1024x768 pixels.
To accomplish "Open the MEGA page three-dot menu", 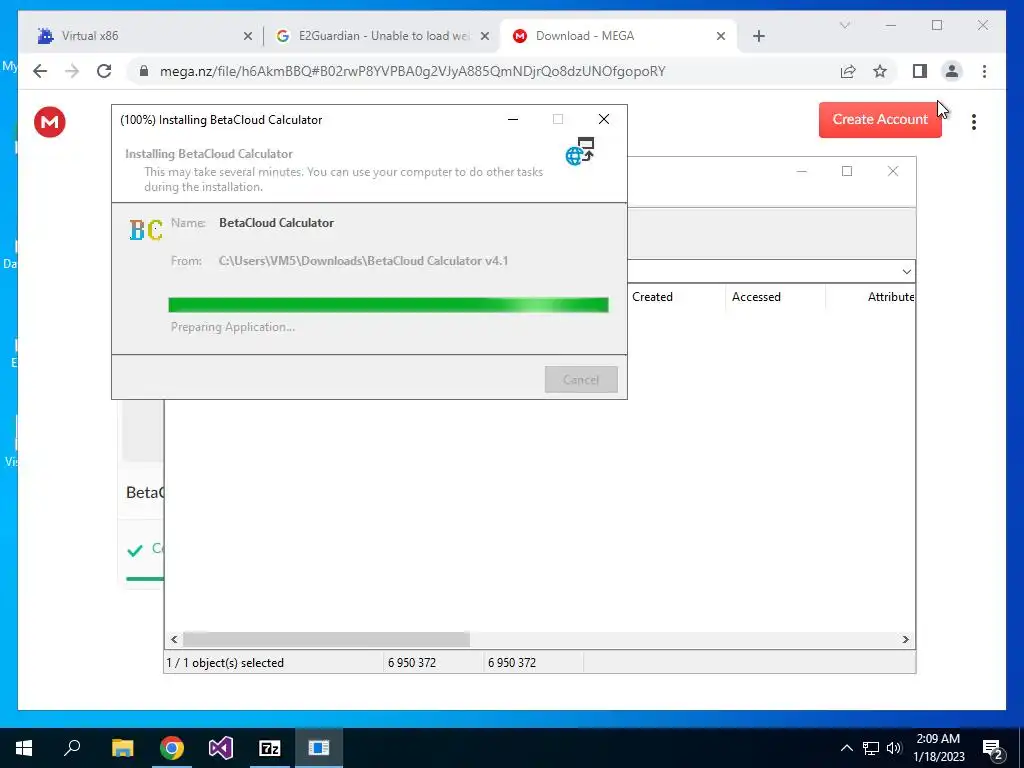I will (x=974, y=121).
